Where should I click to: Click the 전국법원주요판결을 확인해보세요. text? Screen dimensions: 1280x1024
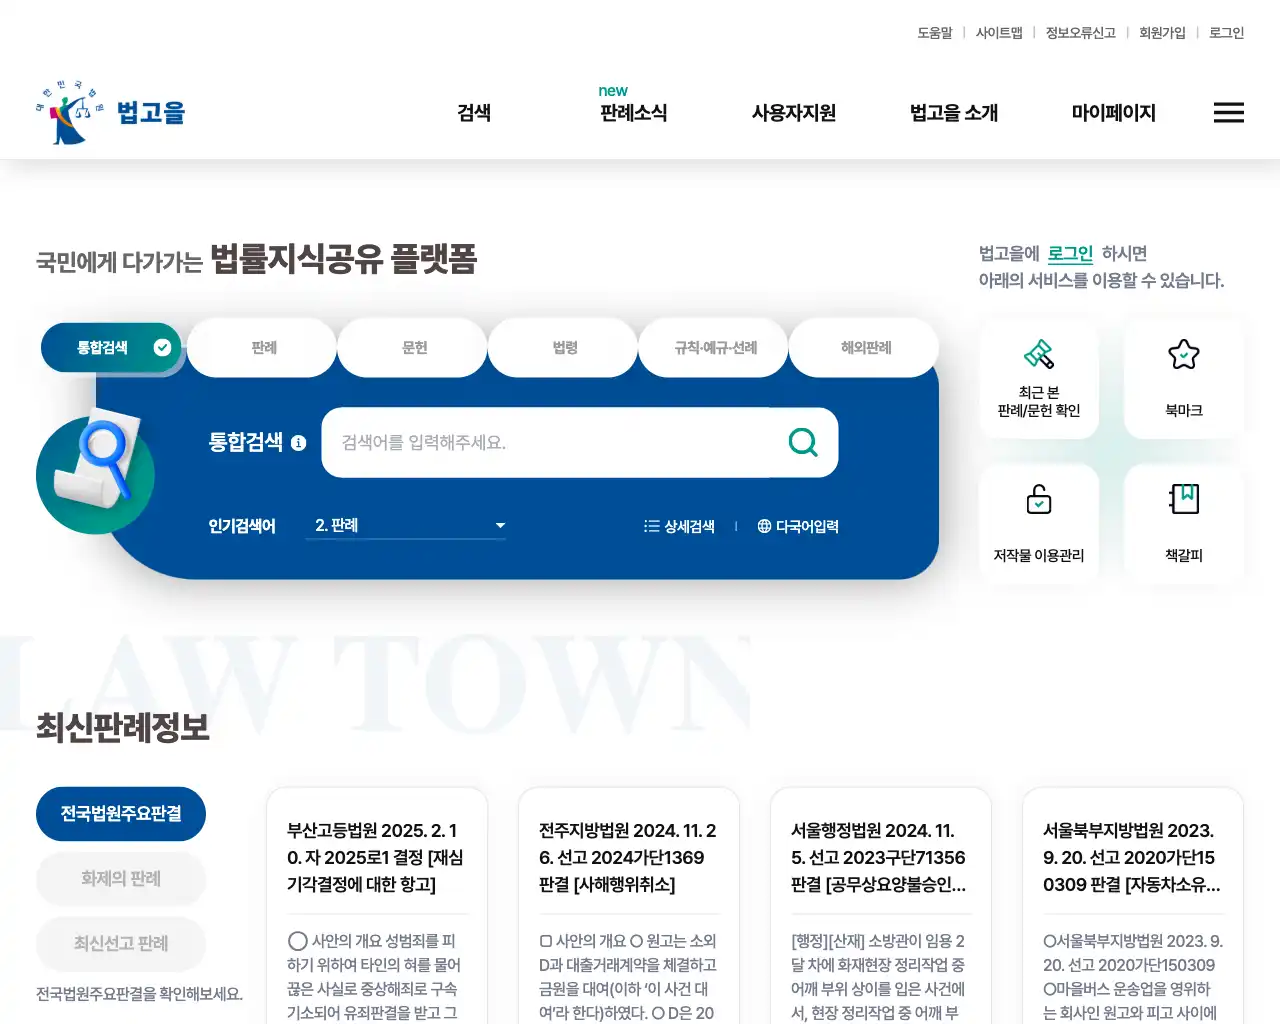tap(139, 994)
